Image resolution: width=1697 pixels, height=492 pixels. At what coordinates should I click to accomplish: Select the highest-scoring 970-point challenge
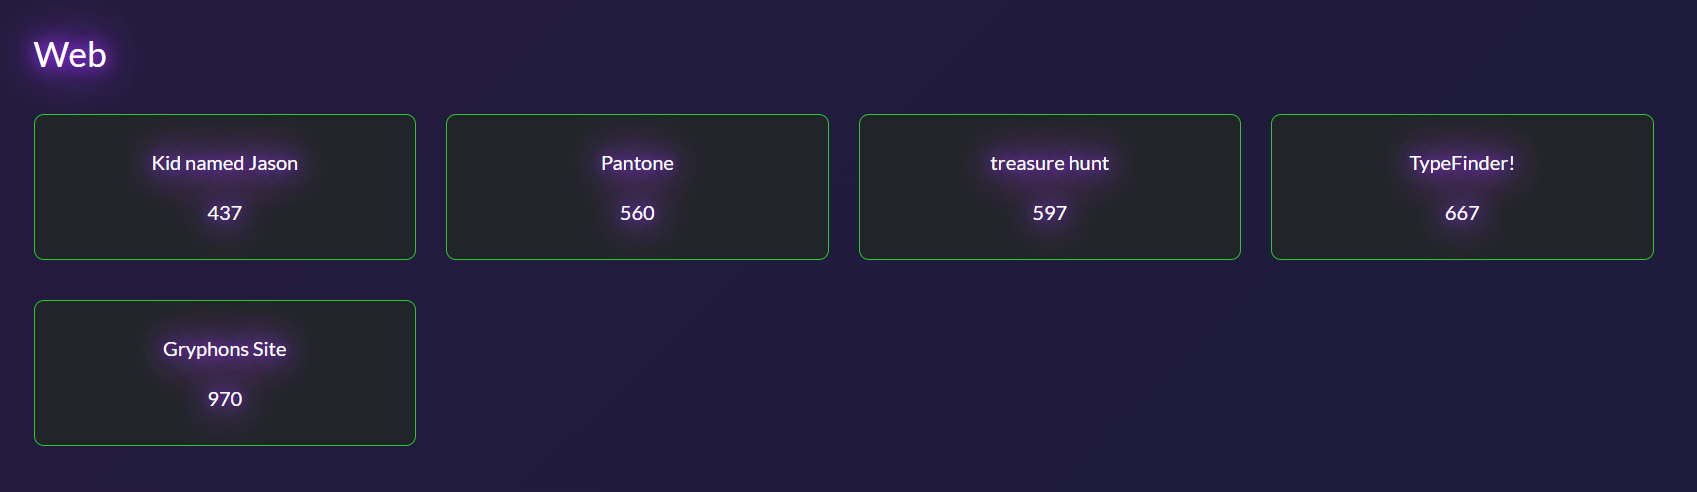pos(225,373)
